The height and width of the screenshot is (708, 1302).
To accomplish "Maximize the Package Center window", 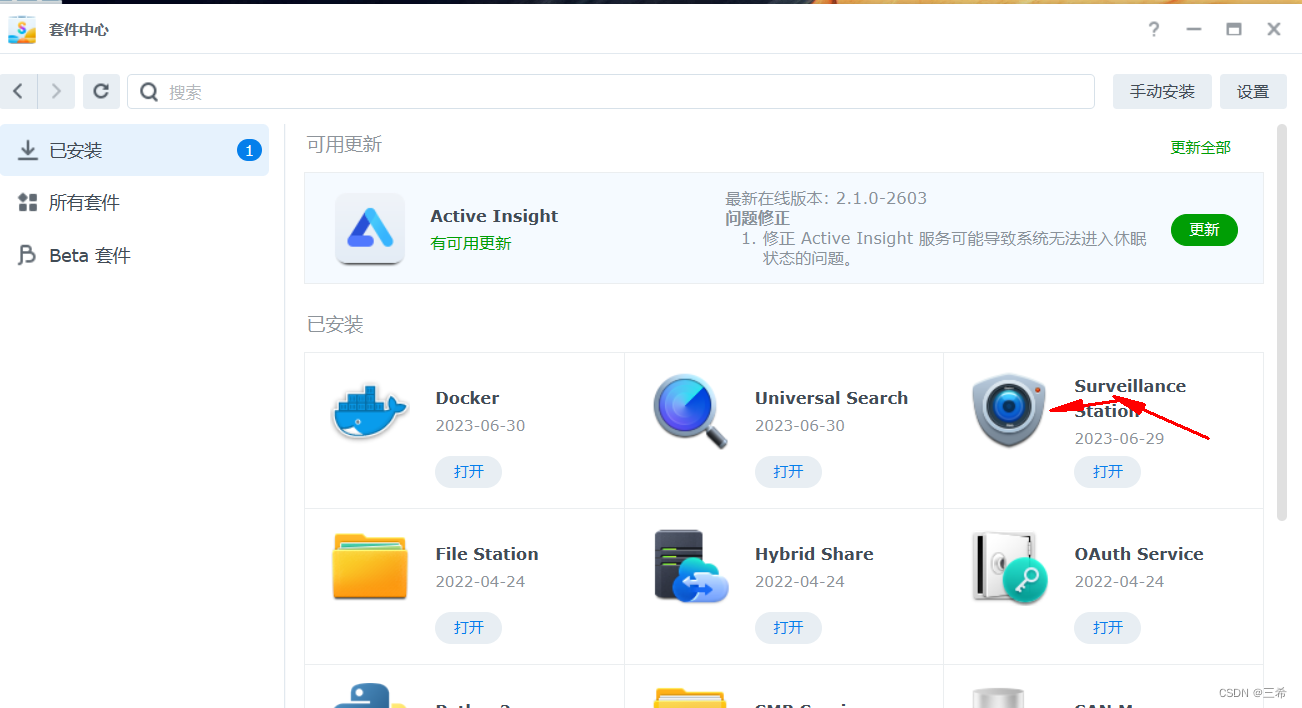I will click(x=1234, y=29).
